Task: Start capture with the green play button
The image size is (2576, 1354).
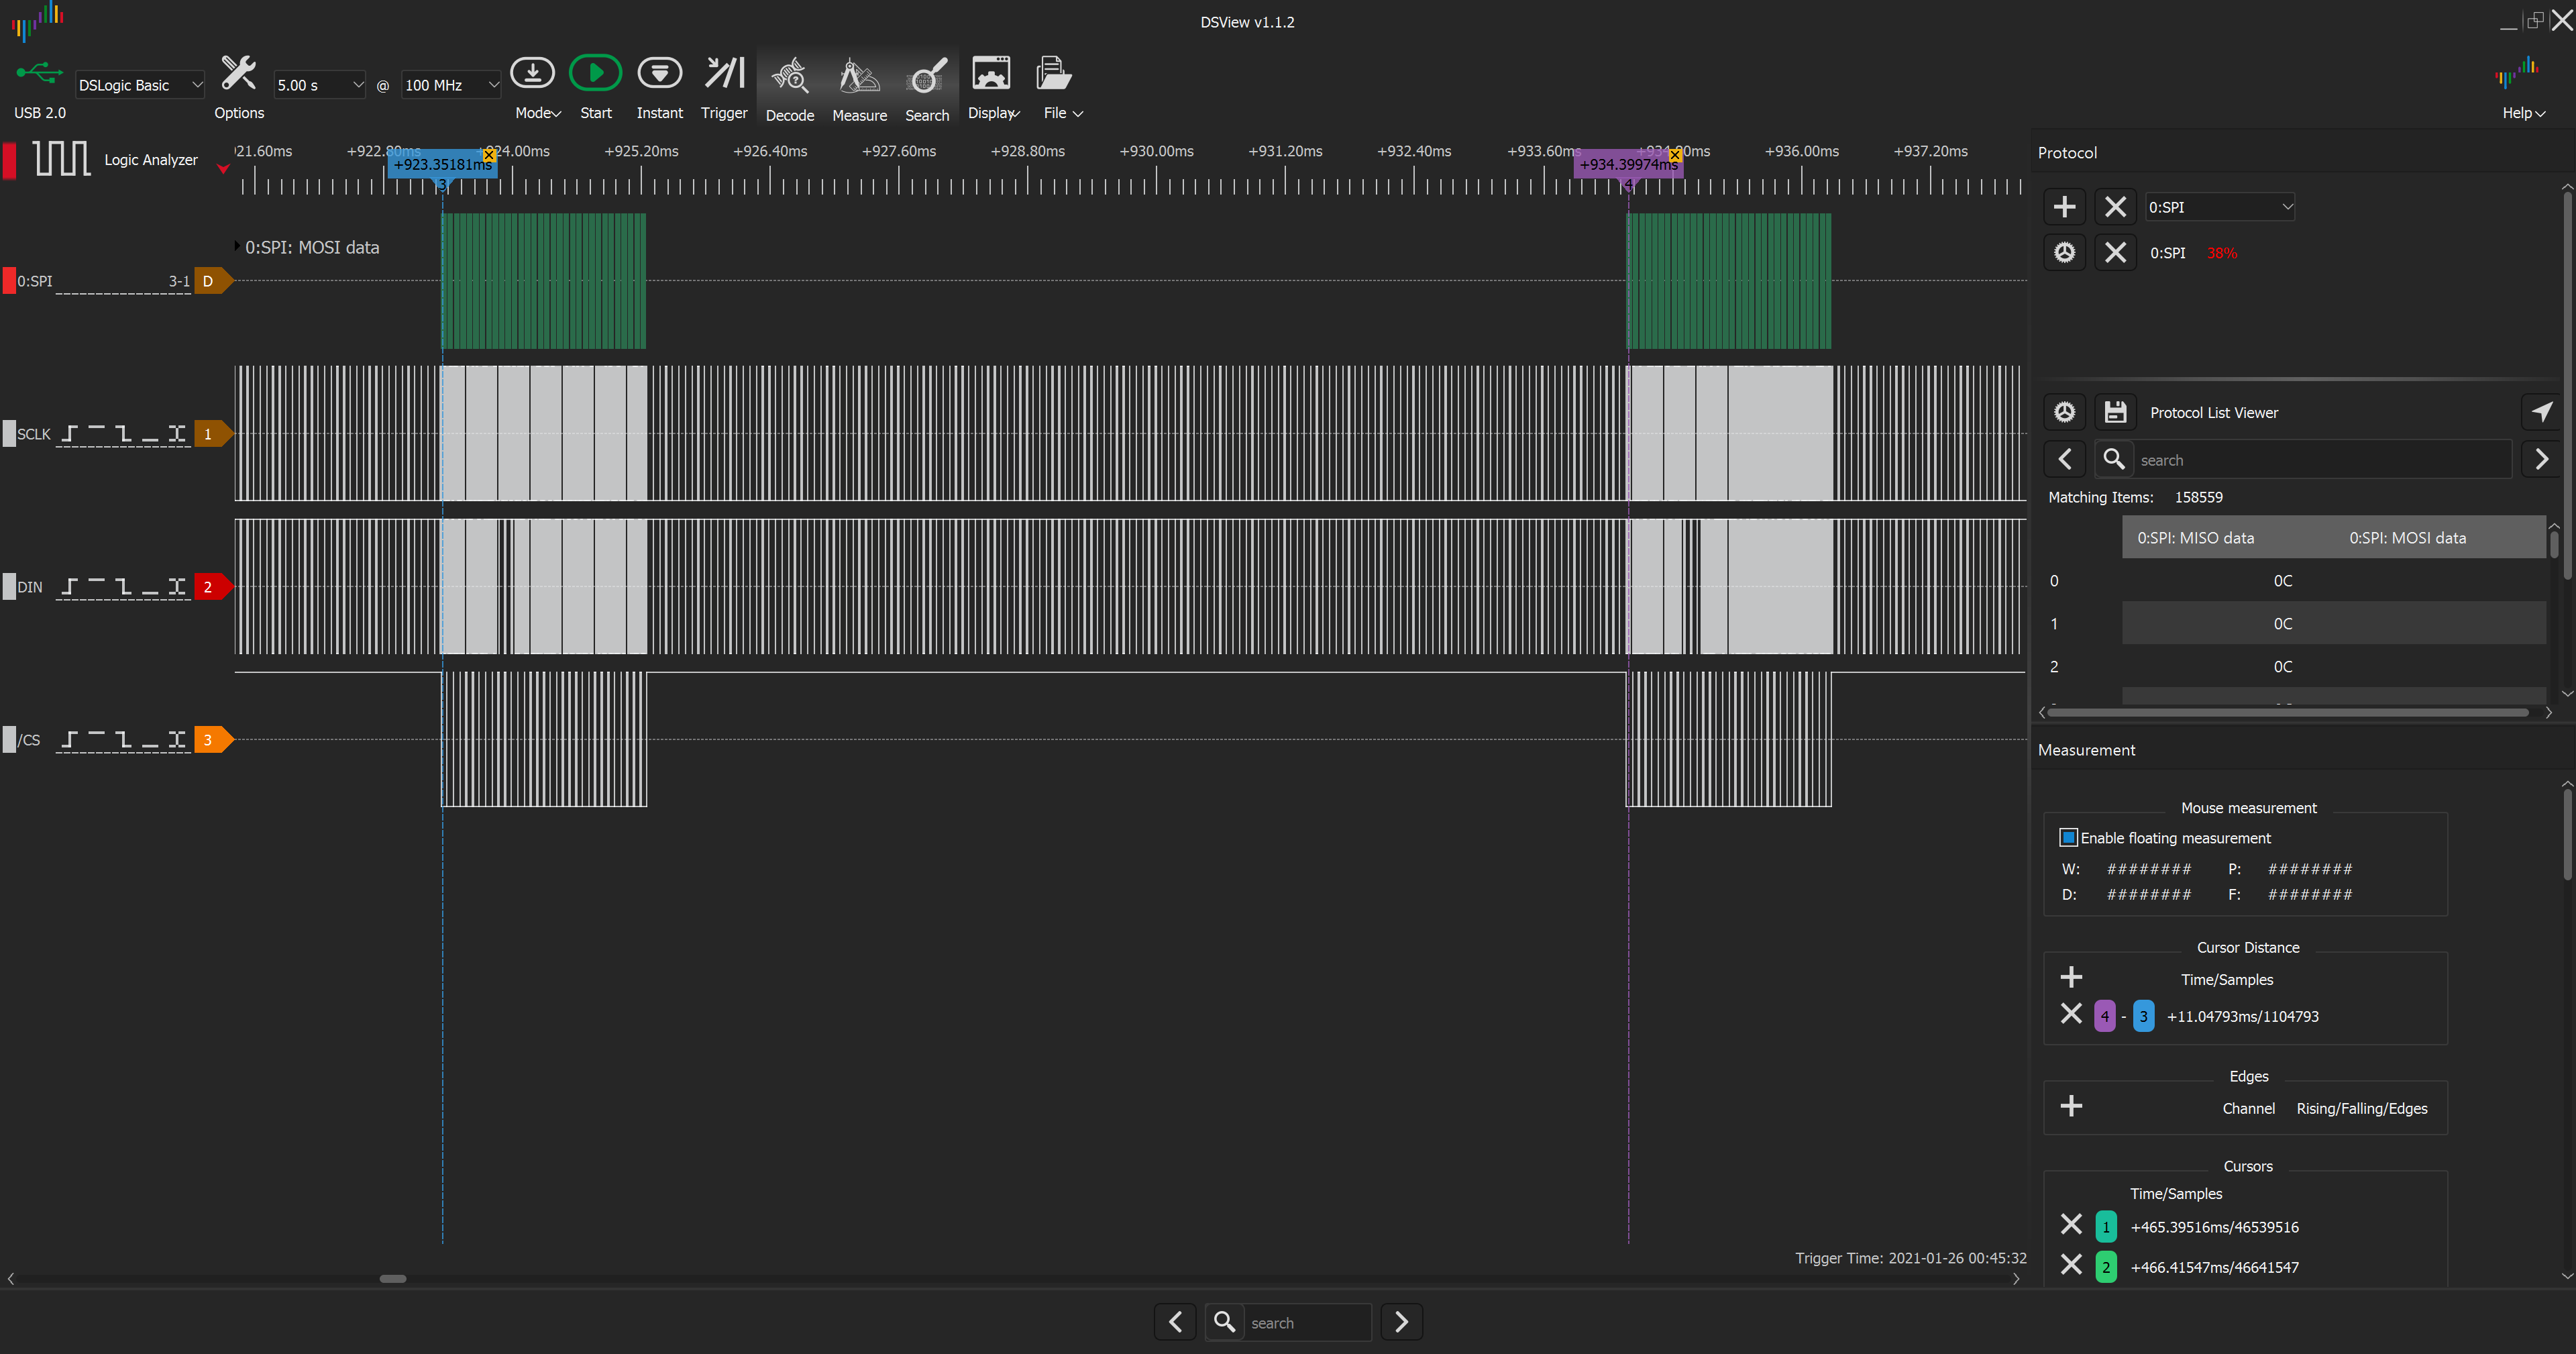Action: pyautogui.click(x=595, y=74)
